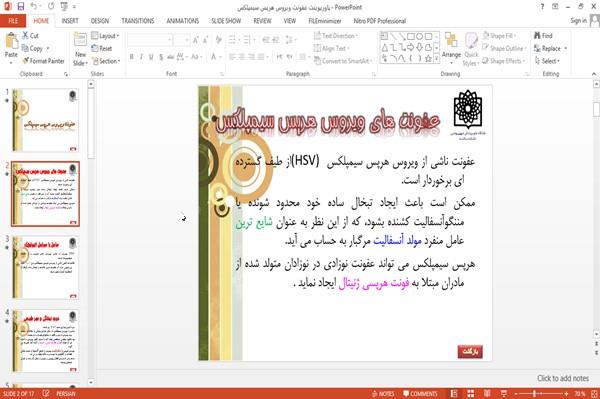Switch to the ANIMATIONS tab
This screenshot has height=399, width=600.
[x=183, y=21]
